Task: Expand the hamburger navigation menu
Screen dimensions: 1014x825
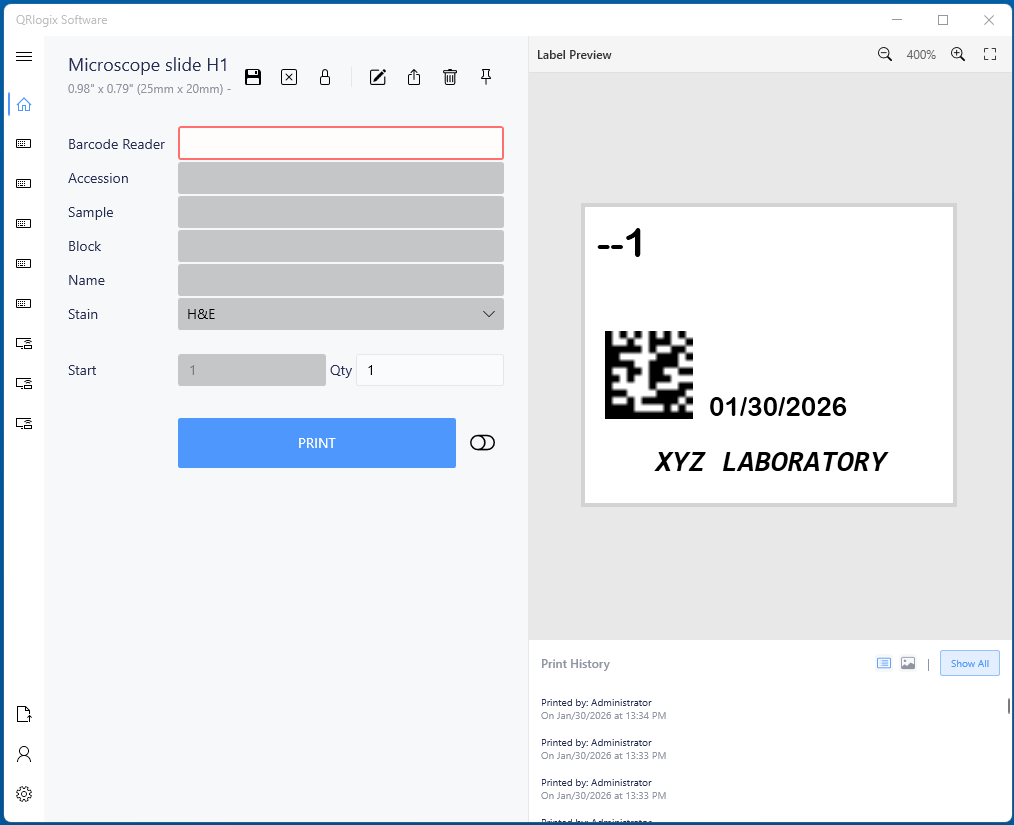Action: click(x=24, y=56)
